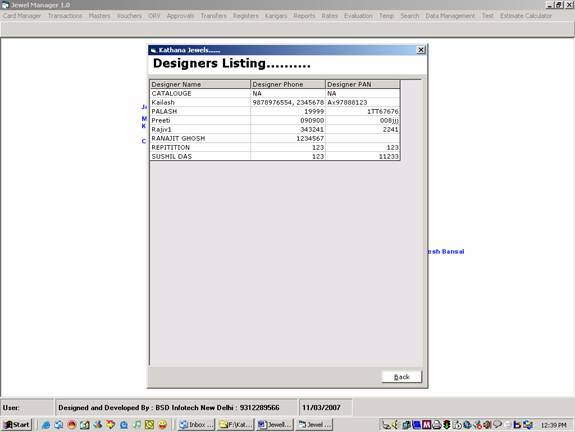Click the music note quick launch icon
The image size is (575, 432).
point(136,425)
